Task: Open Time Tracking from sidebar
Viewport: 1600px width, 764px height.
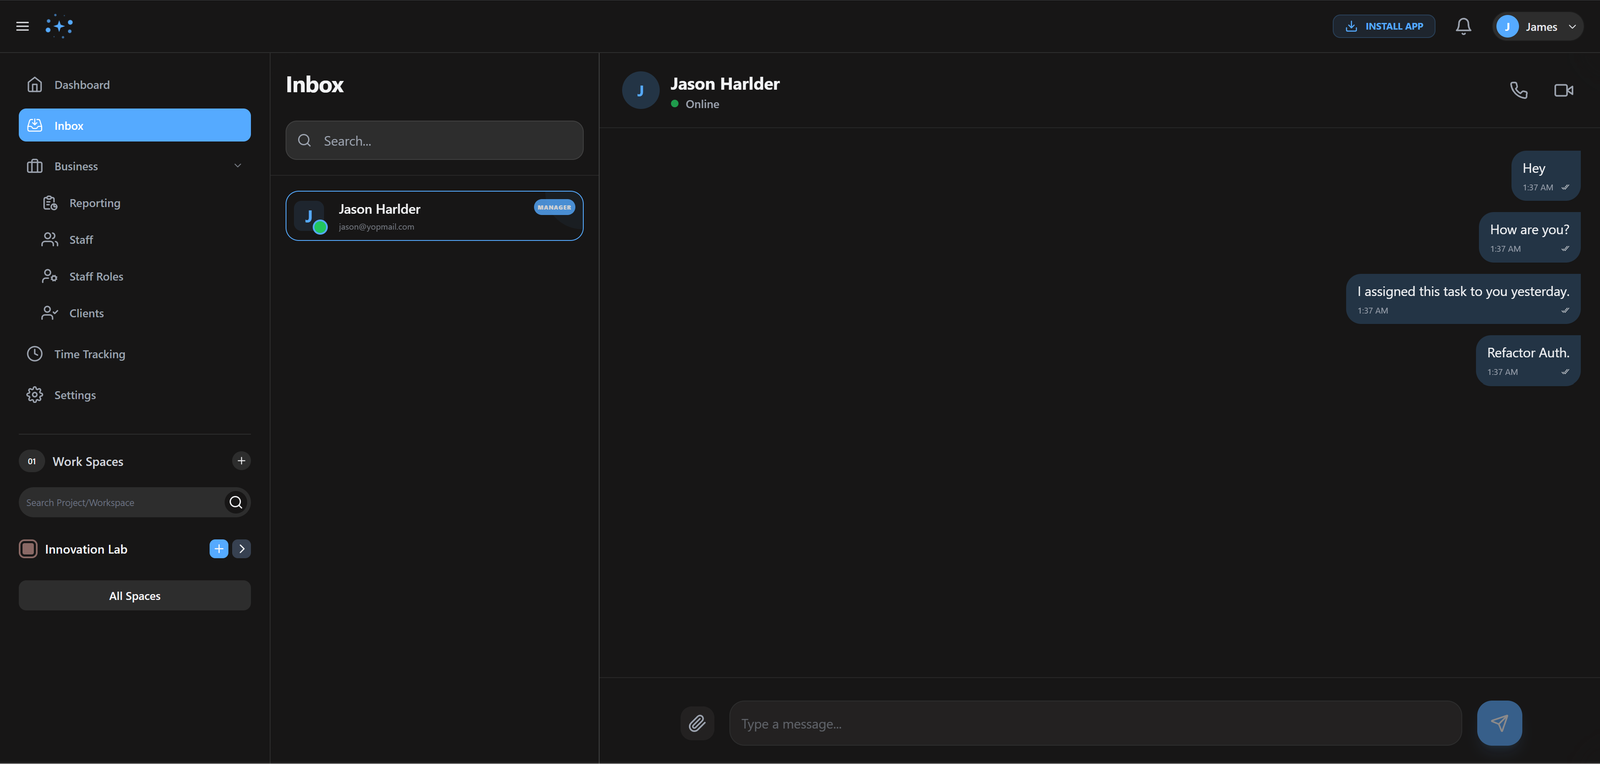Action: point(89,354)
